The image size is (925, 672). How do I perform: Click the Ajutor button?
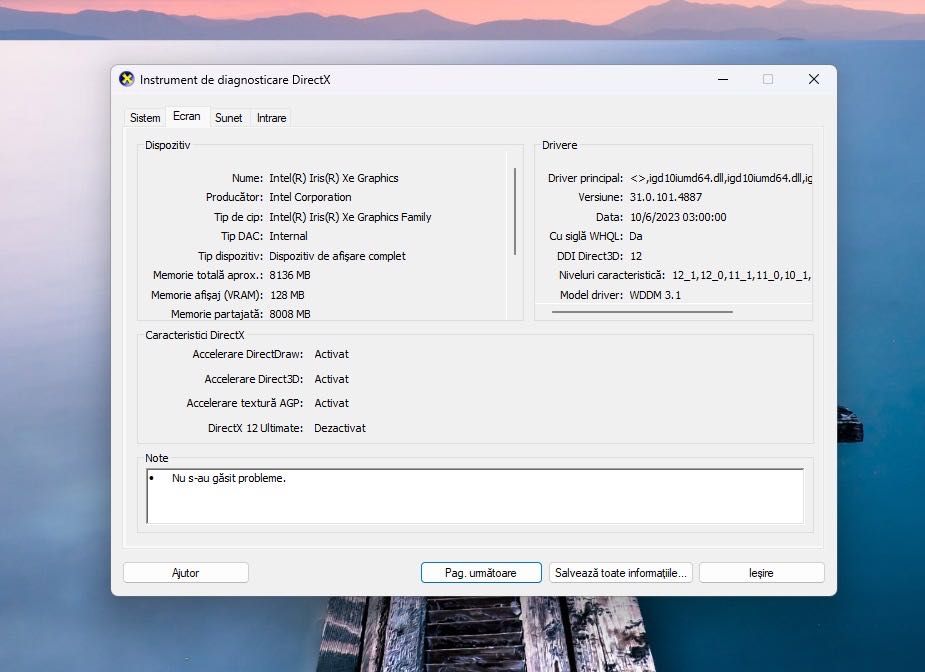click(186, 573)
